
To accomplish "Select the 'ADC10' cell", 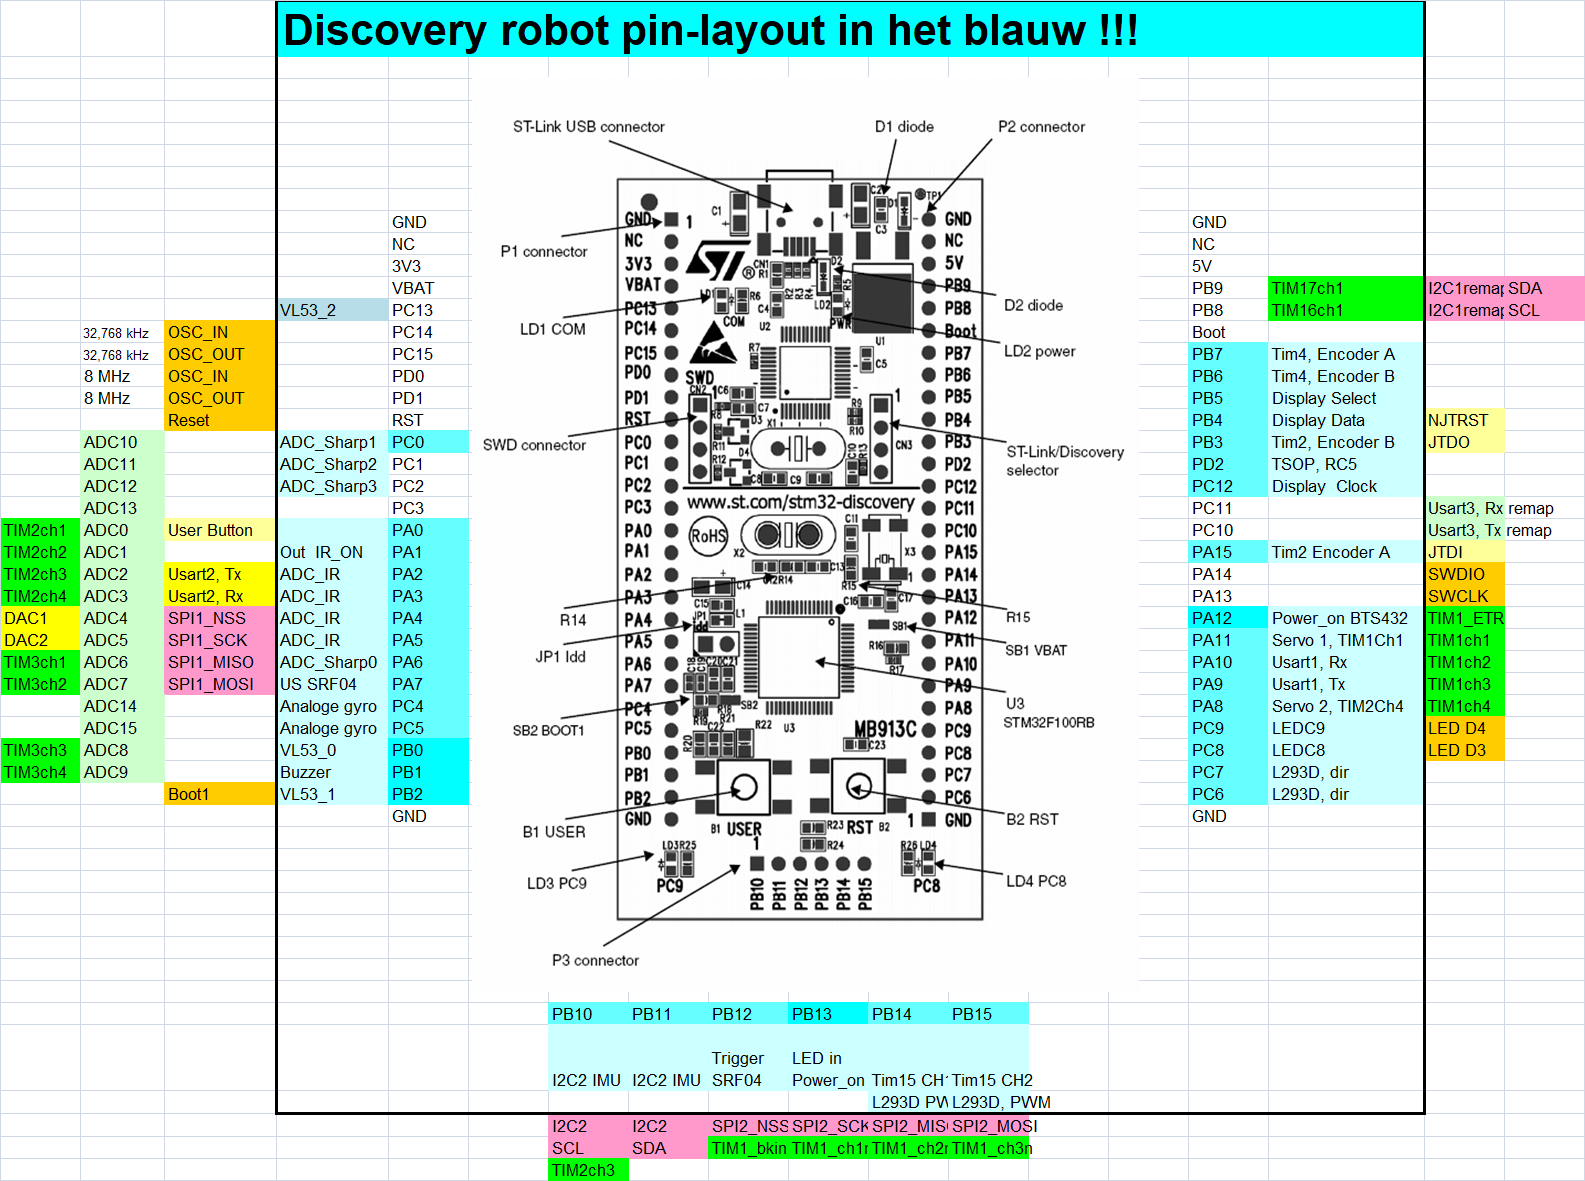I will coord(122,442).
